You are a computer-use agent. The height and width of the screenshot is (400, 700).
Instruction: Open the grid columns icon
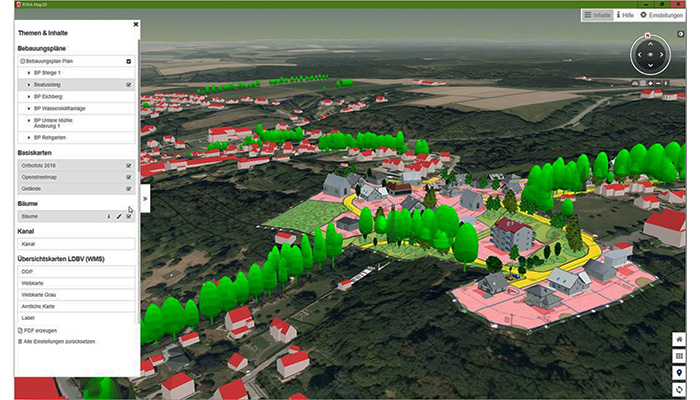tap(679, 355)
